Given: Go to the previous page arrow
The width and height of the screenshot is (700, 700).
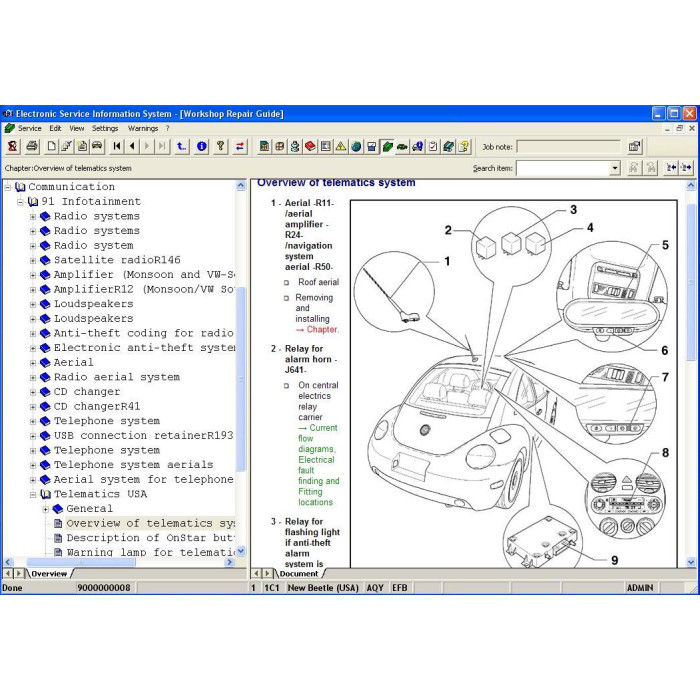Looking at the screenshot, I should [132, 146].
